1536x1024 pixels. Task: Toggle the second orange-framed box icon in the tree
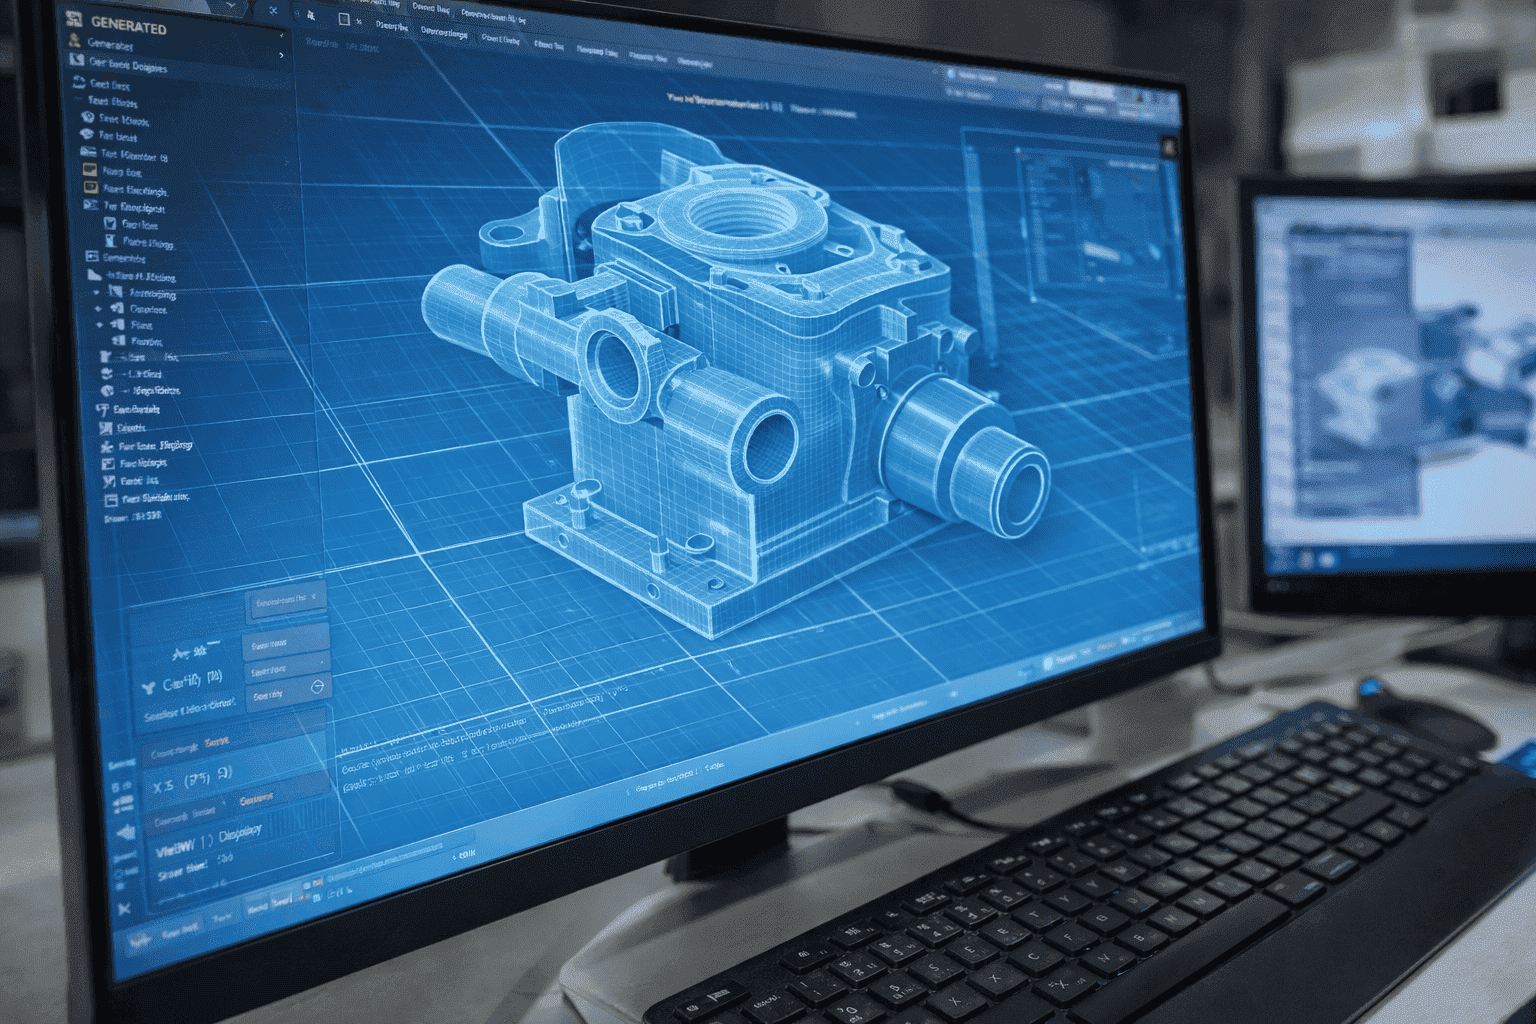tap(91, 188)
